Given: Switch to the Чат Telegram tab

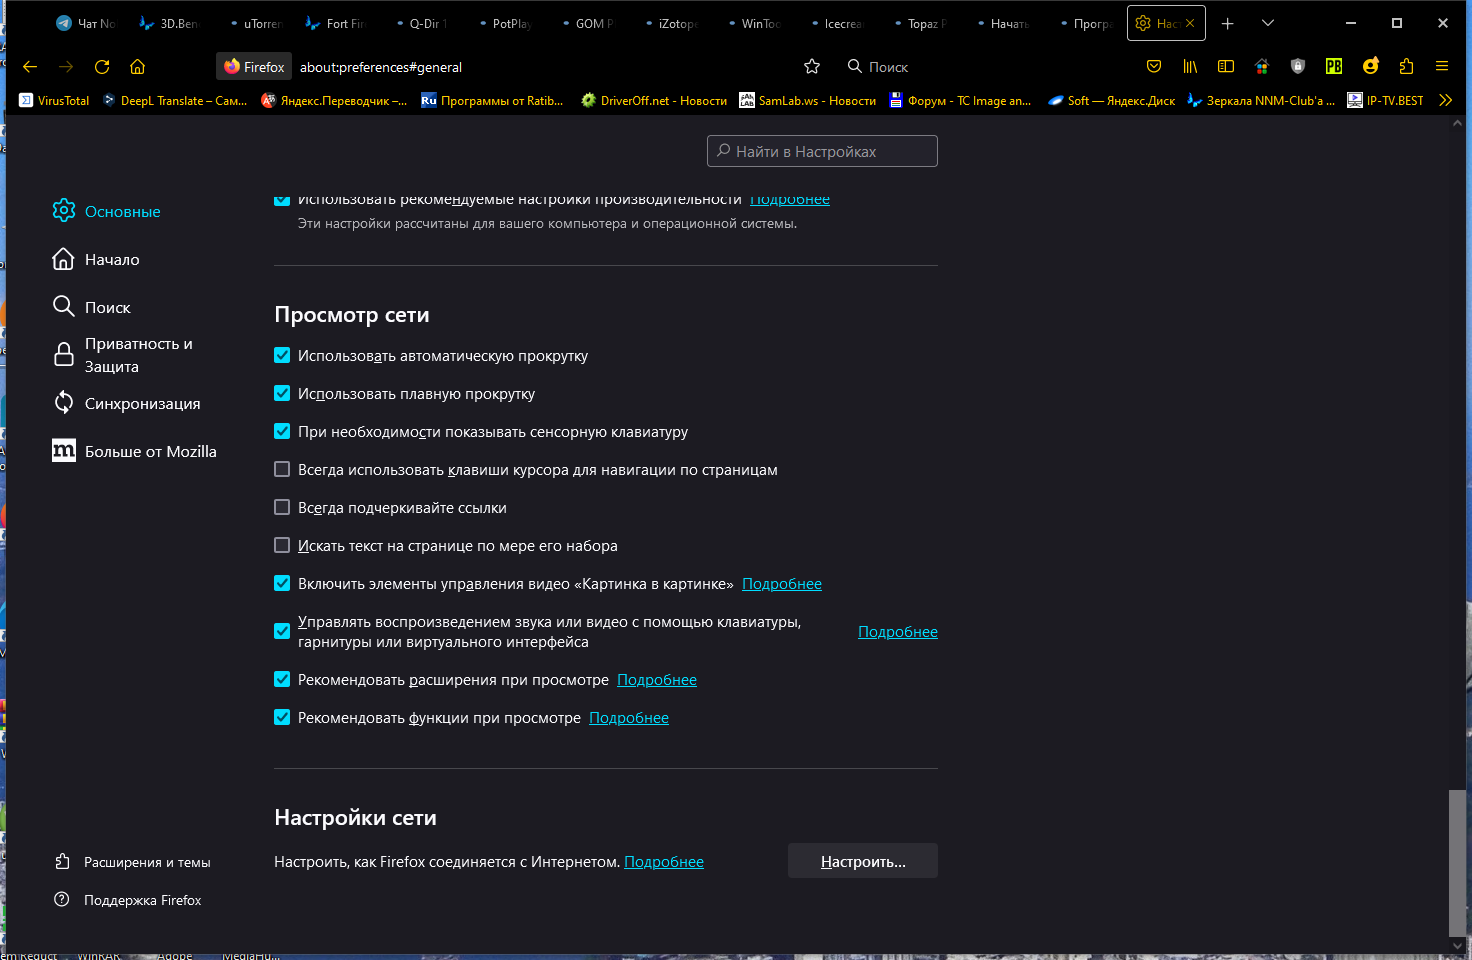Looking at the screenshot, I should 86,23.
